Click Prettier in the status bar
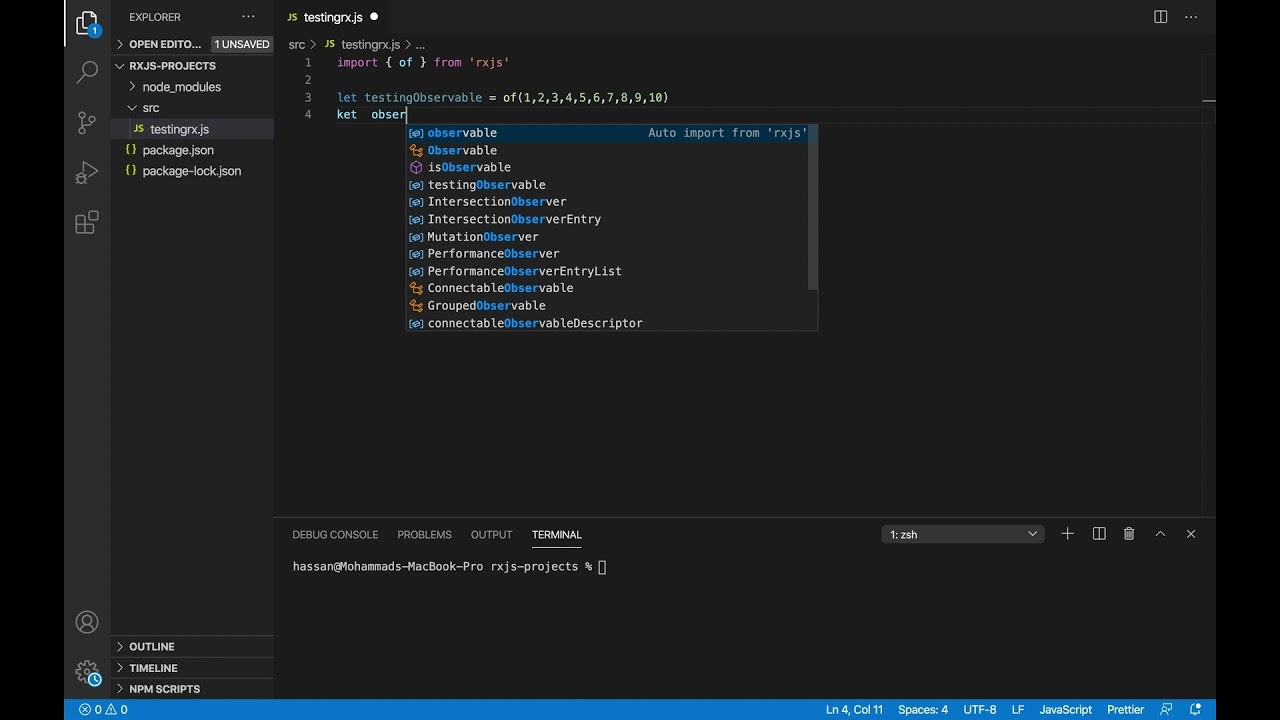 [1125, 710]
